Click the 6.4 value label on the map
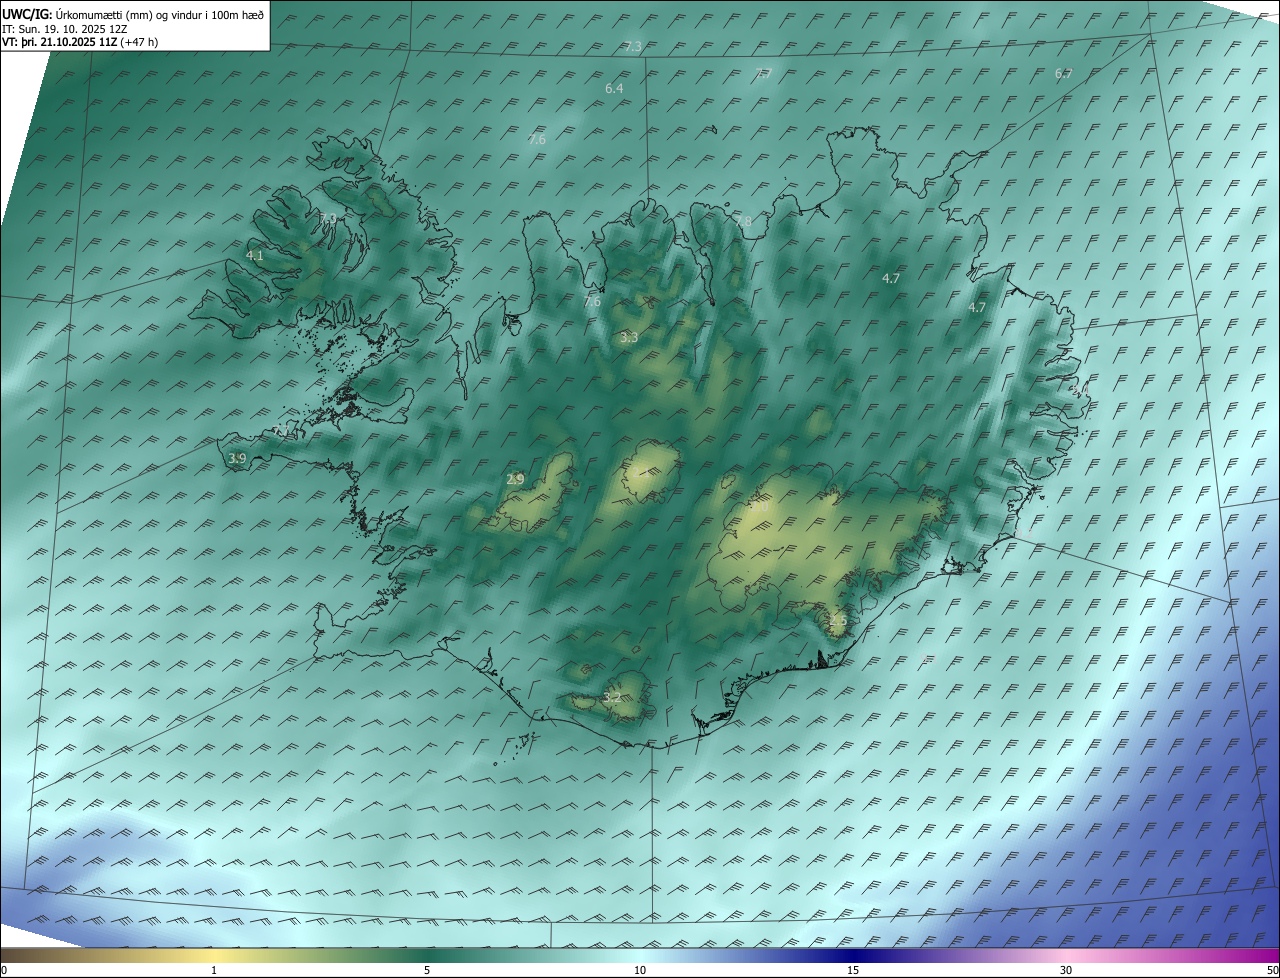 [614, 89]
